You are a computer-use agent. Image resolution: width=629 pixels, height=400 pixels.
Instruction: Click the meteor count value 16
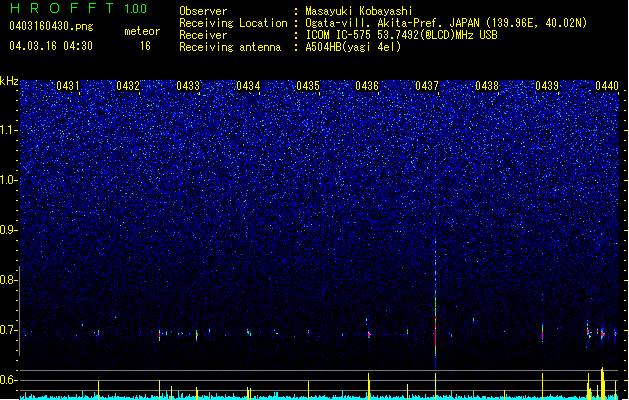(145, 46)
